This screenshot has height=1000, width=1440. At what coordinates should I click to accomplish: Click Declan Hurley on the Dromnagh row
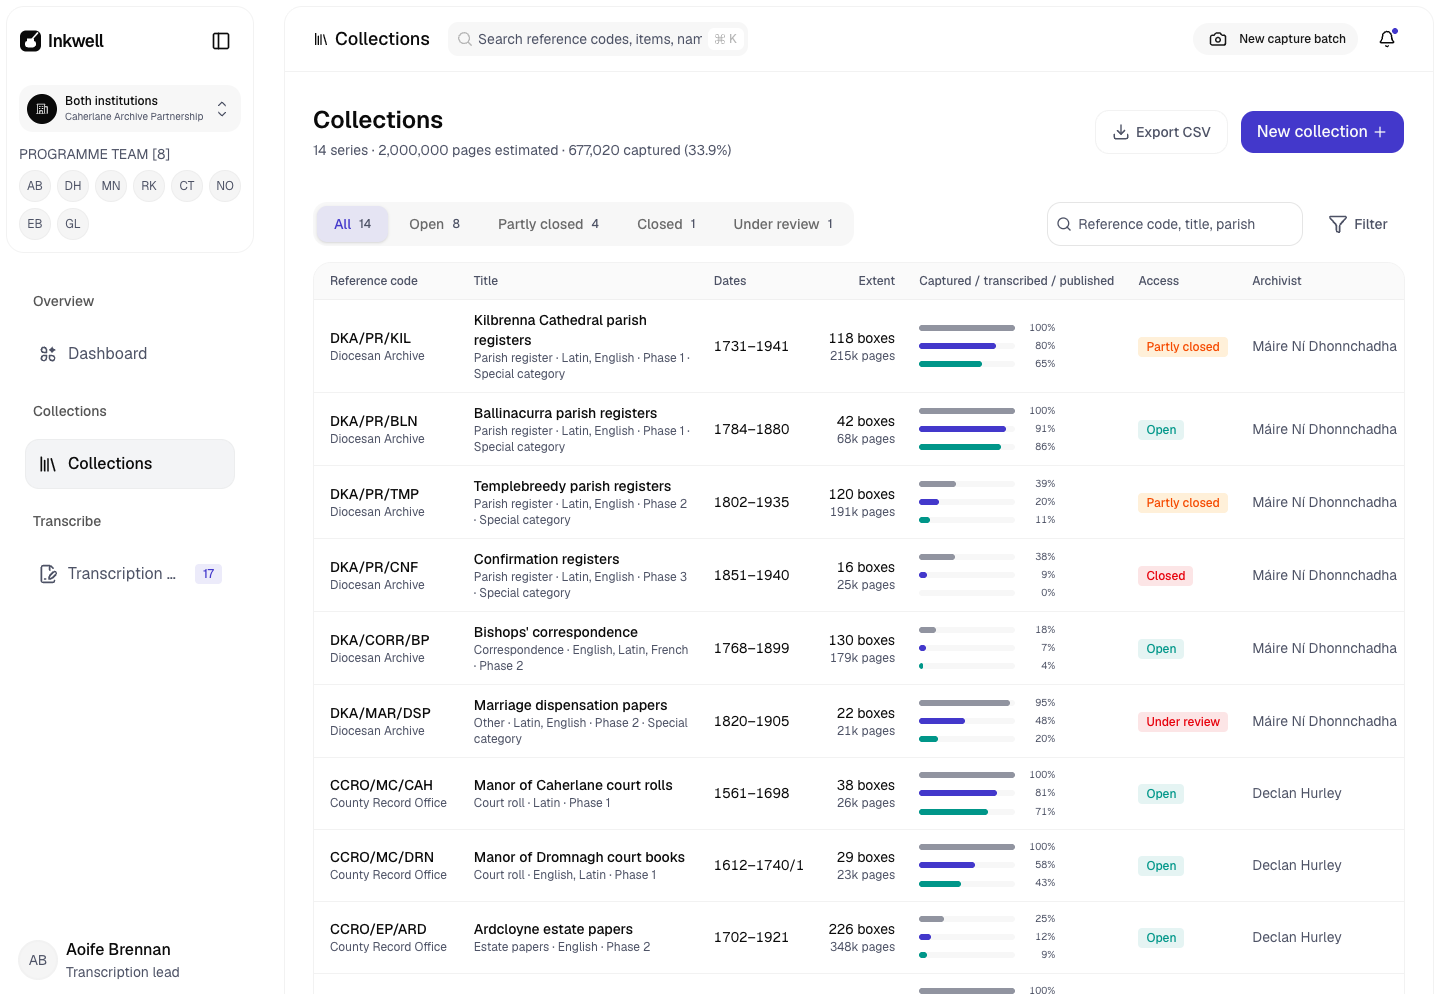[x=1297, y=865]
